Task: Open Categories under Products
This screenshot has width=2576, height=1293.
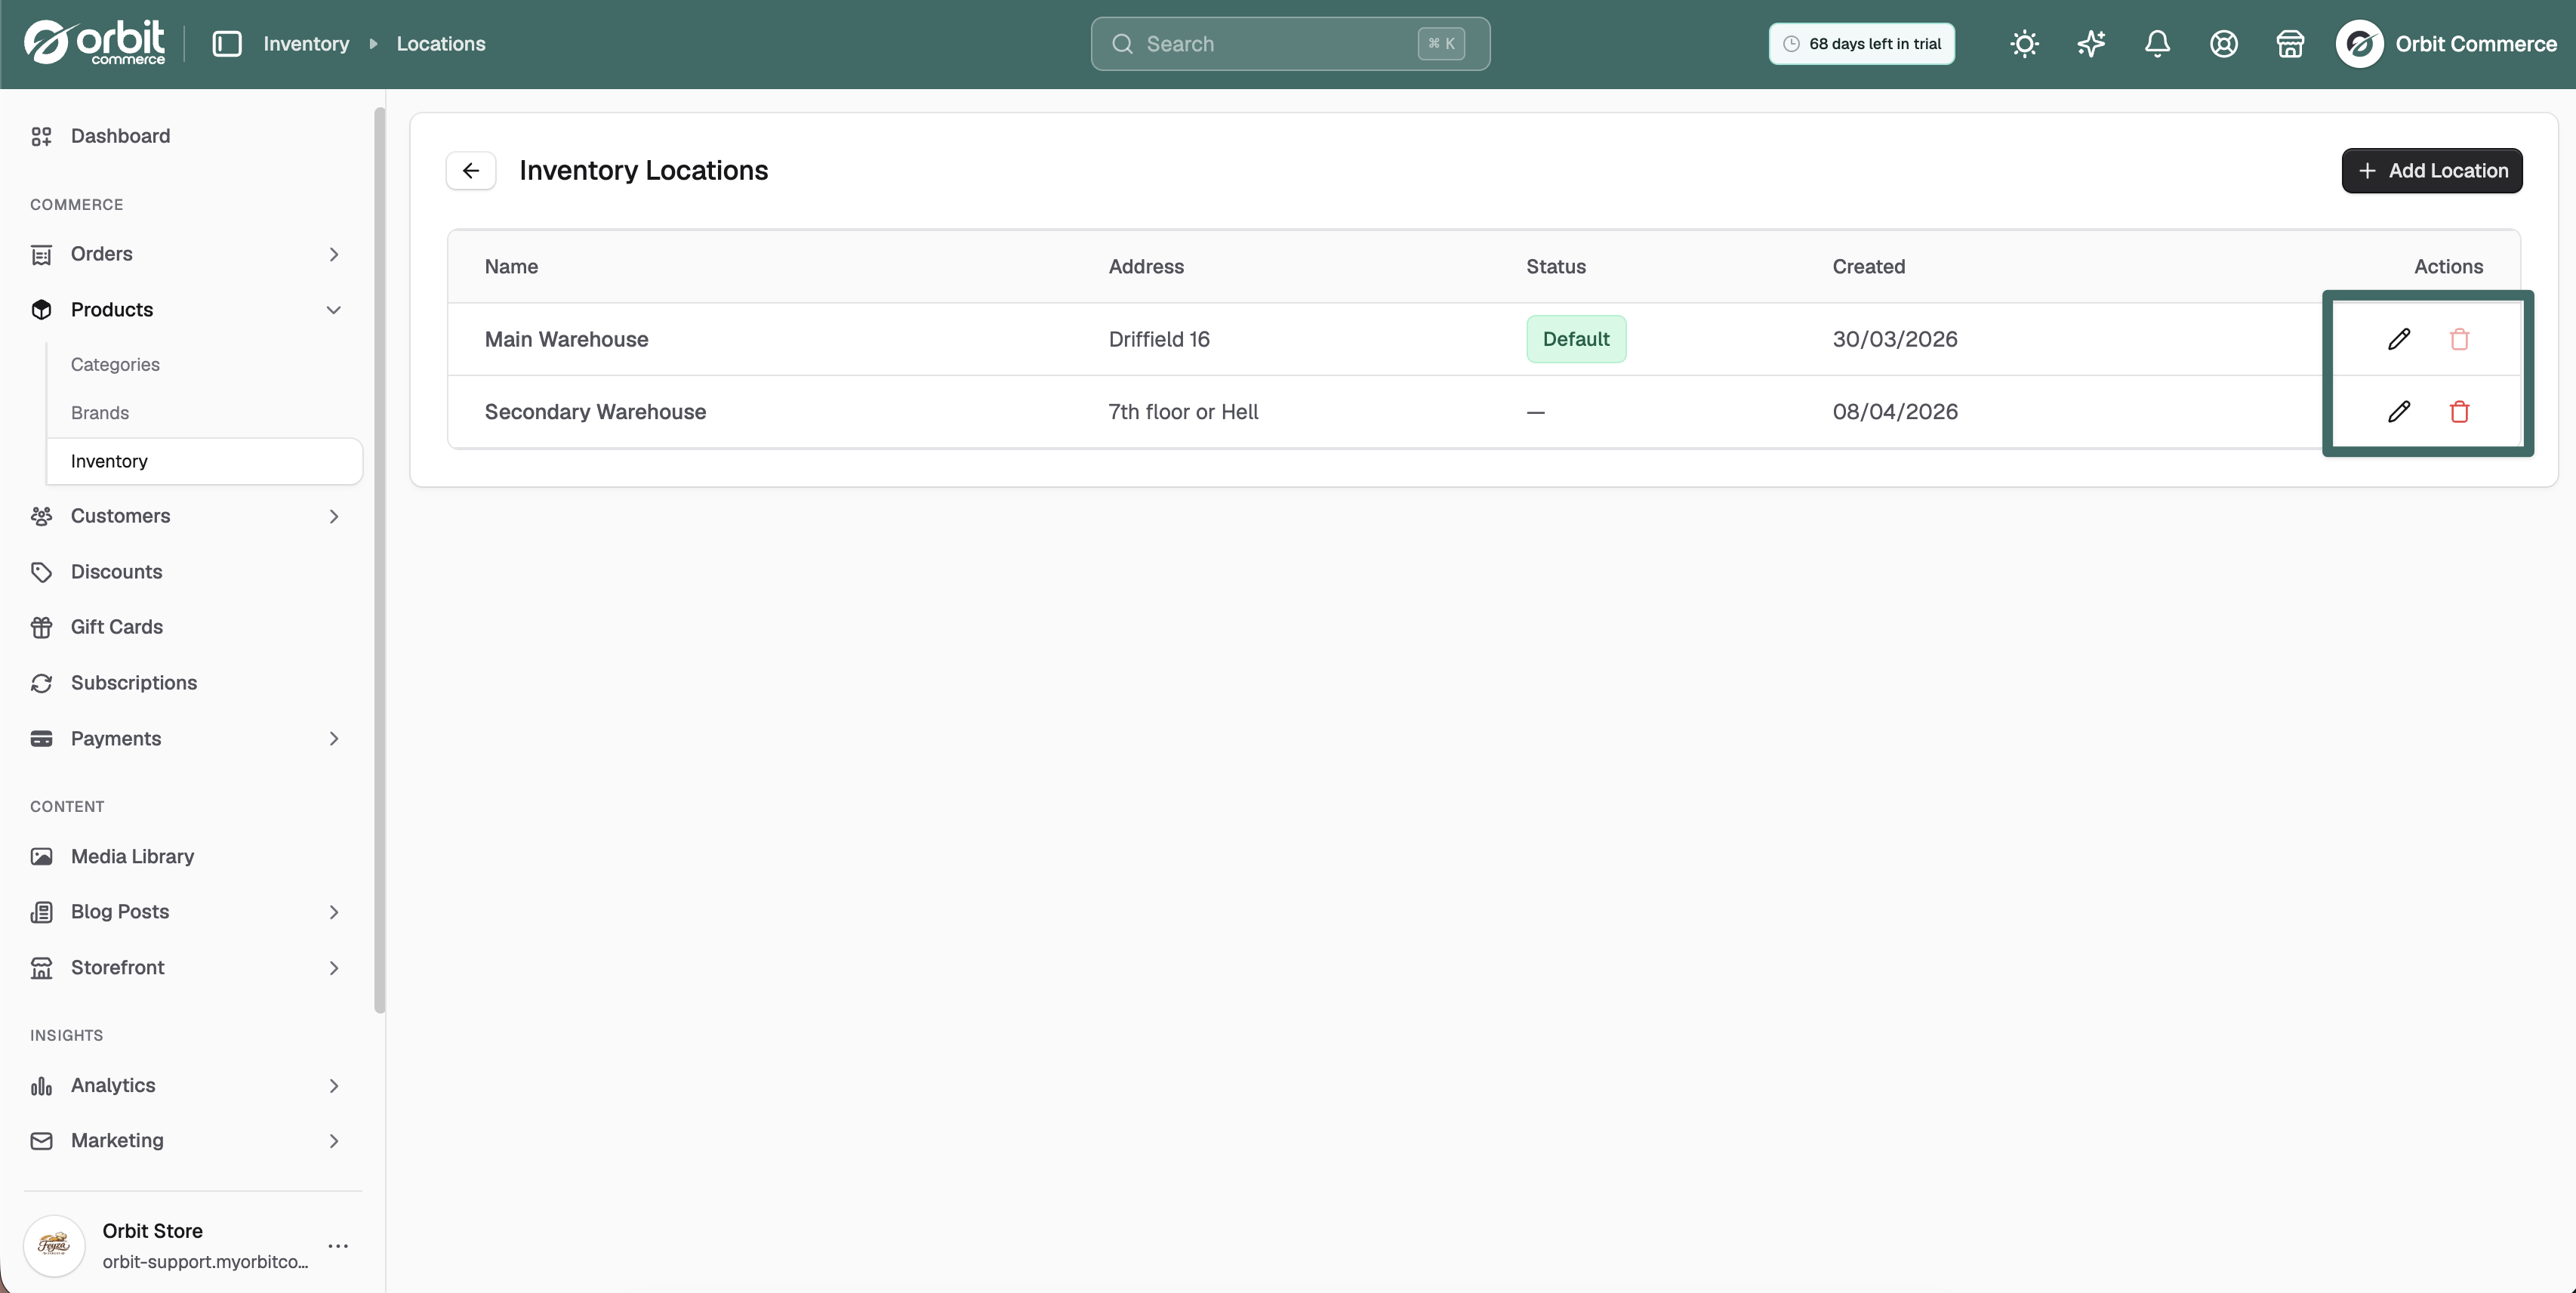Action: [115, 365]
